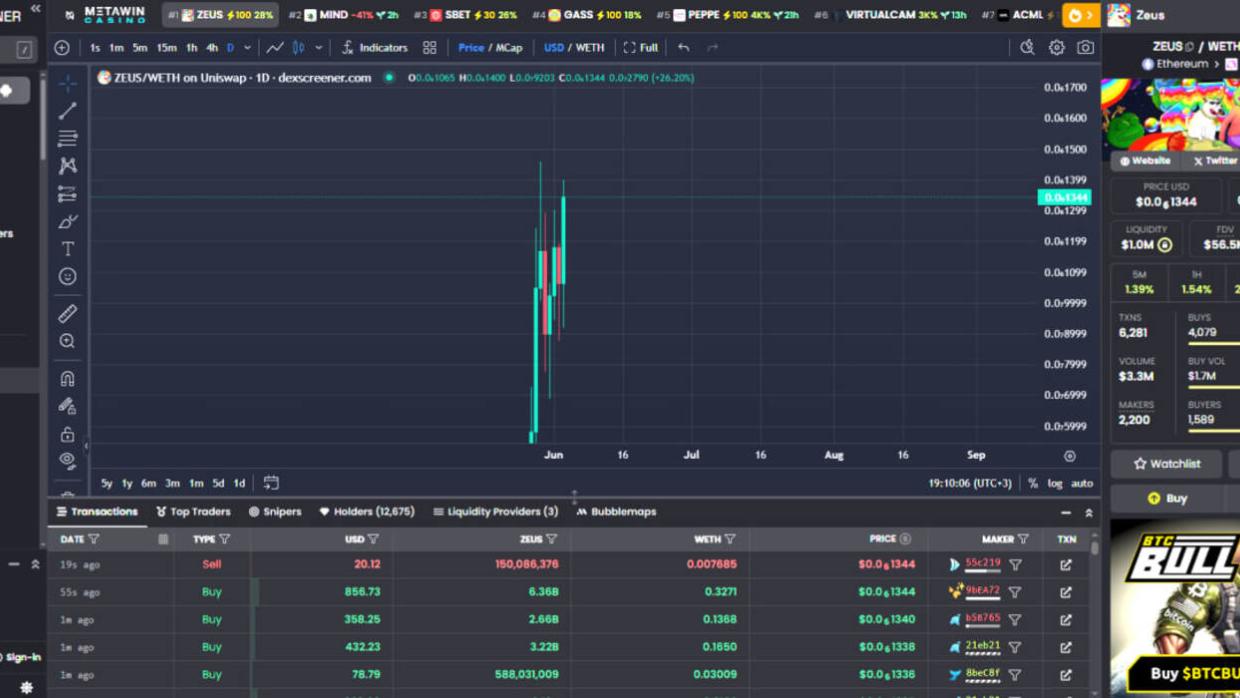Collapse the drawing toolbar side arrow

[x=86, y=446]
